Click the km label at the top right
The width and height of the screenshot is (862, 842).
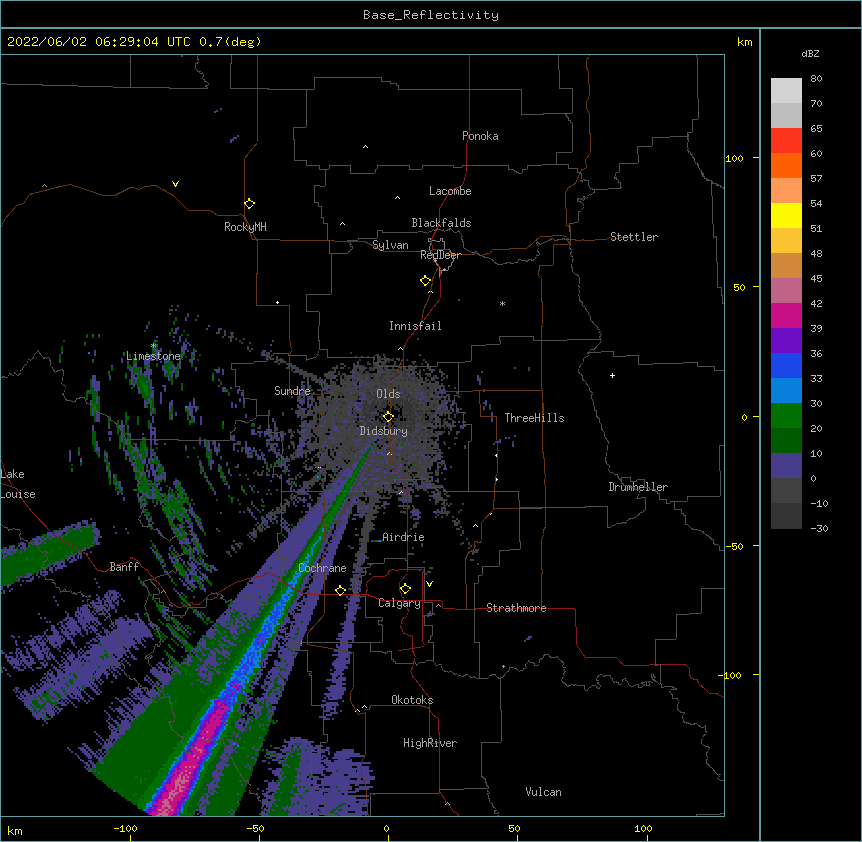coord(745,42)
